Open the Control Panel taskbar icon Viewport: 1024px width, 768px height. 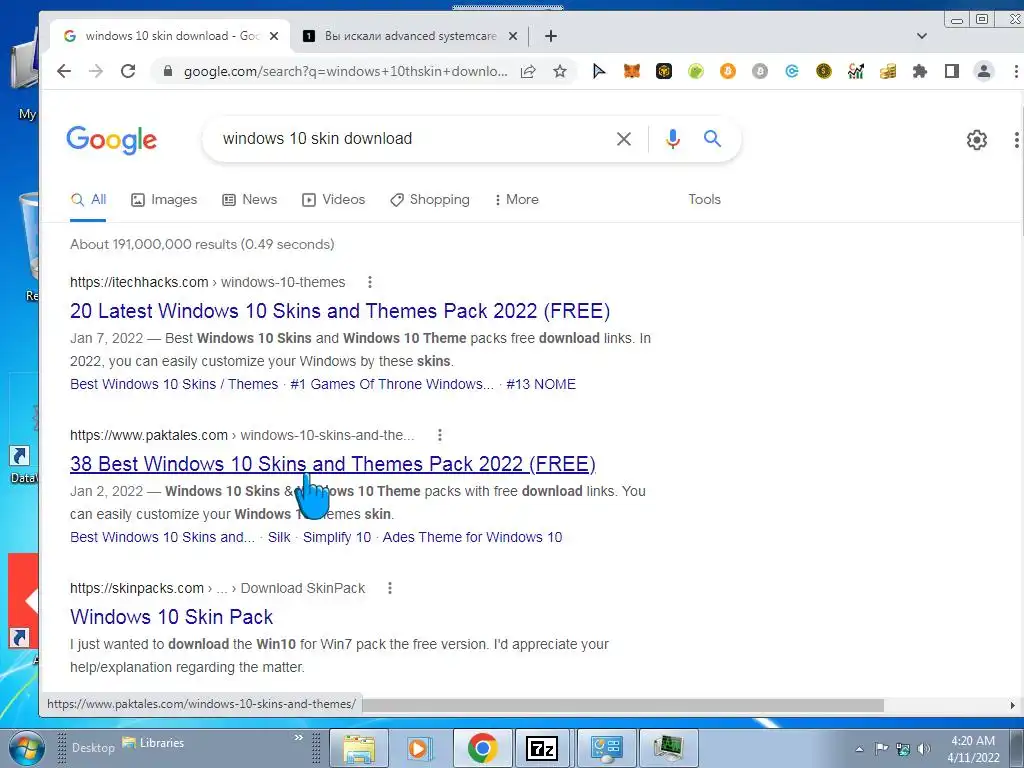607,748
